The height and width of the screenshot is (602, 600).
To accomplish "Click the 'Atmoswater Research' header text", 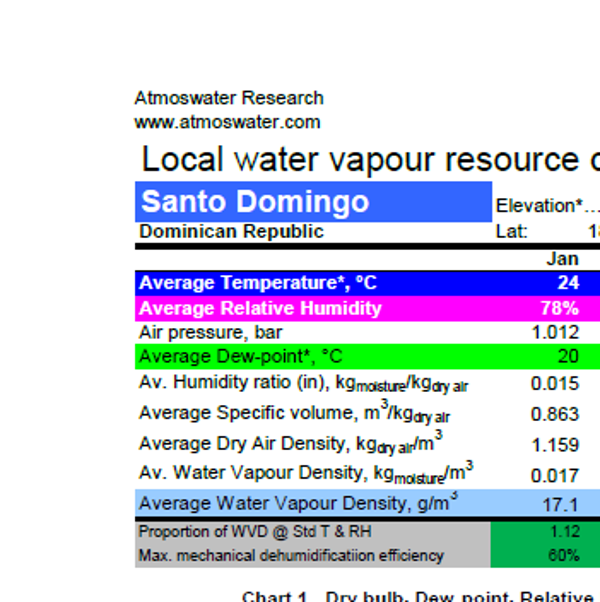I will tap(229, 98).
